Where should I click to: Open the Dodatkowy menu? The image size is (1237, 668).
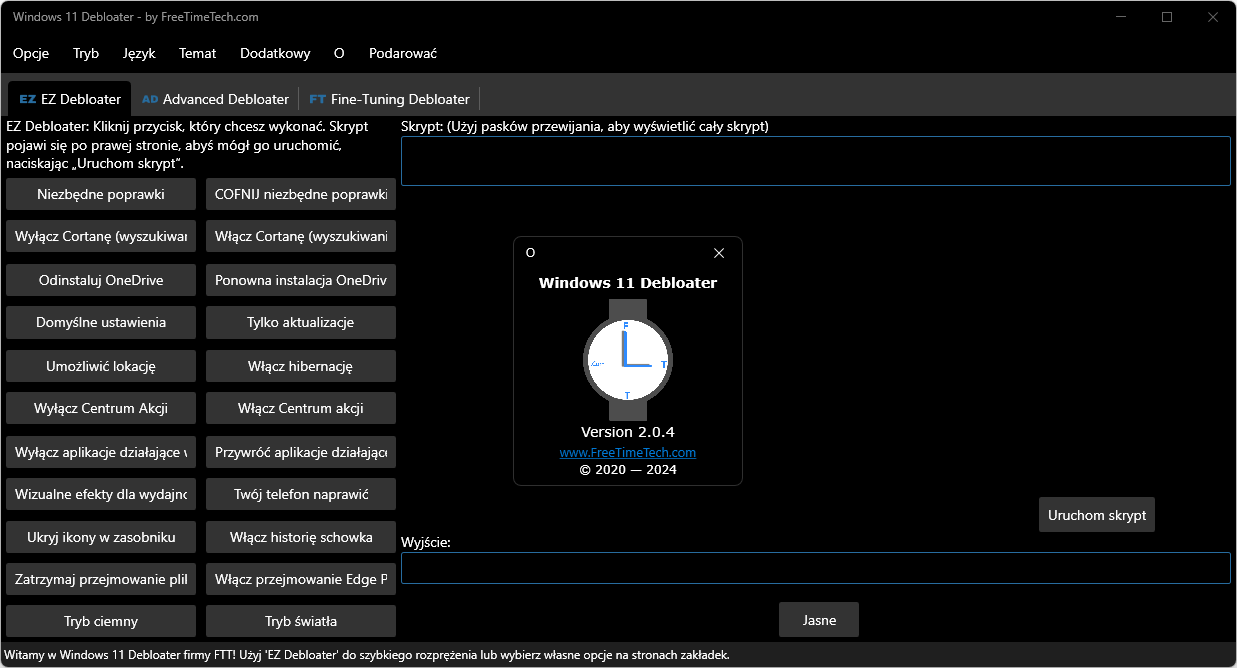(275, 53)
